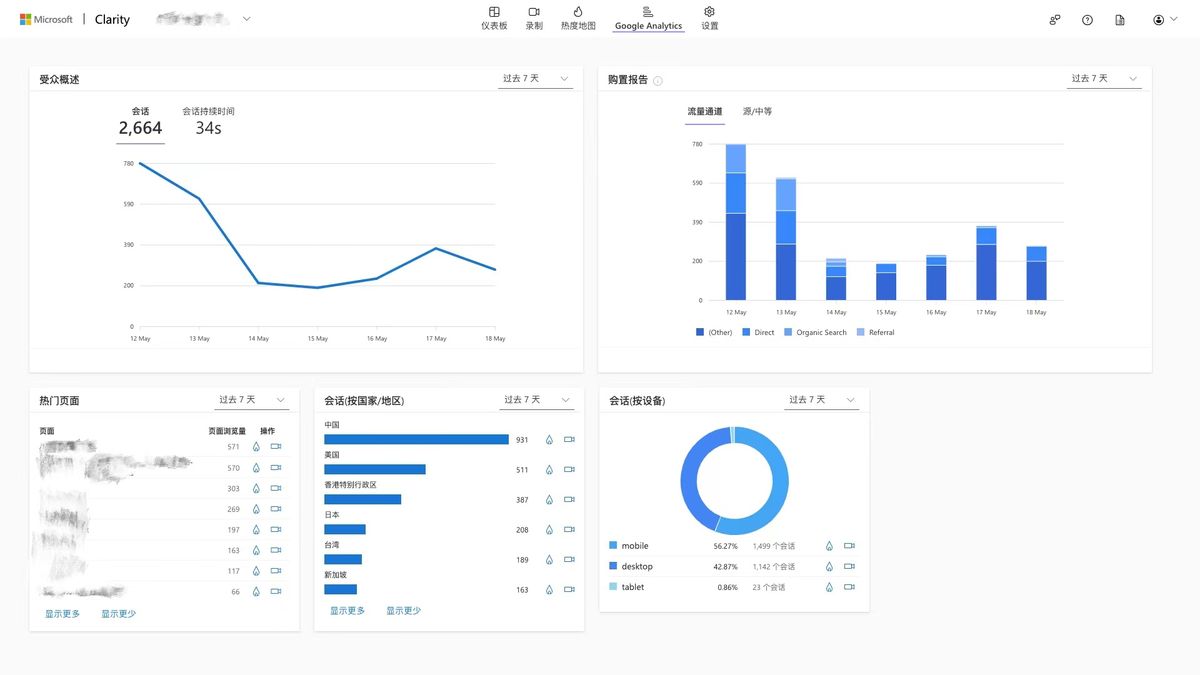Open heatmap for the 中国 sessions row
This screenshot has height=675, width=1200.
click(x=549, y=439)
